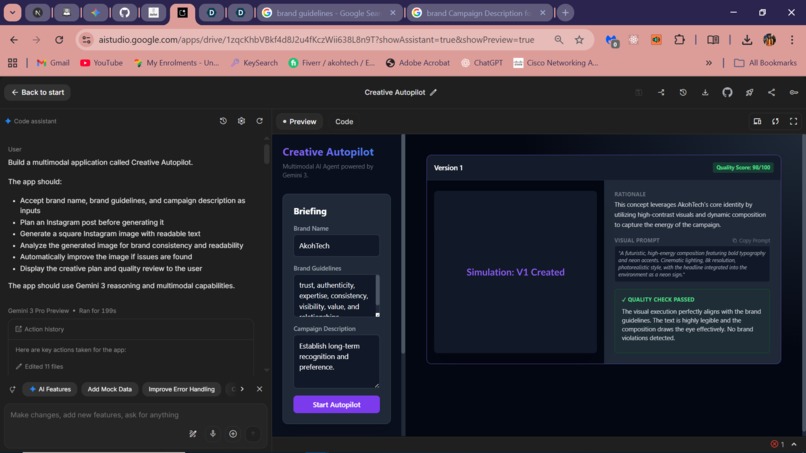Open ChatGPT bookmark
Viewport: 806px width, 453px height.
click(x=482, y=63)
